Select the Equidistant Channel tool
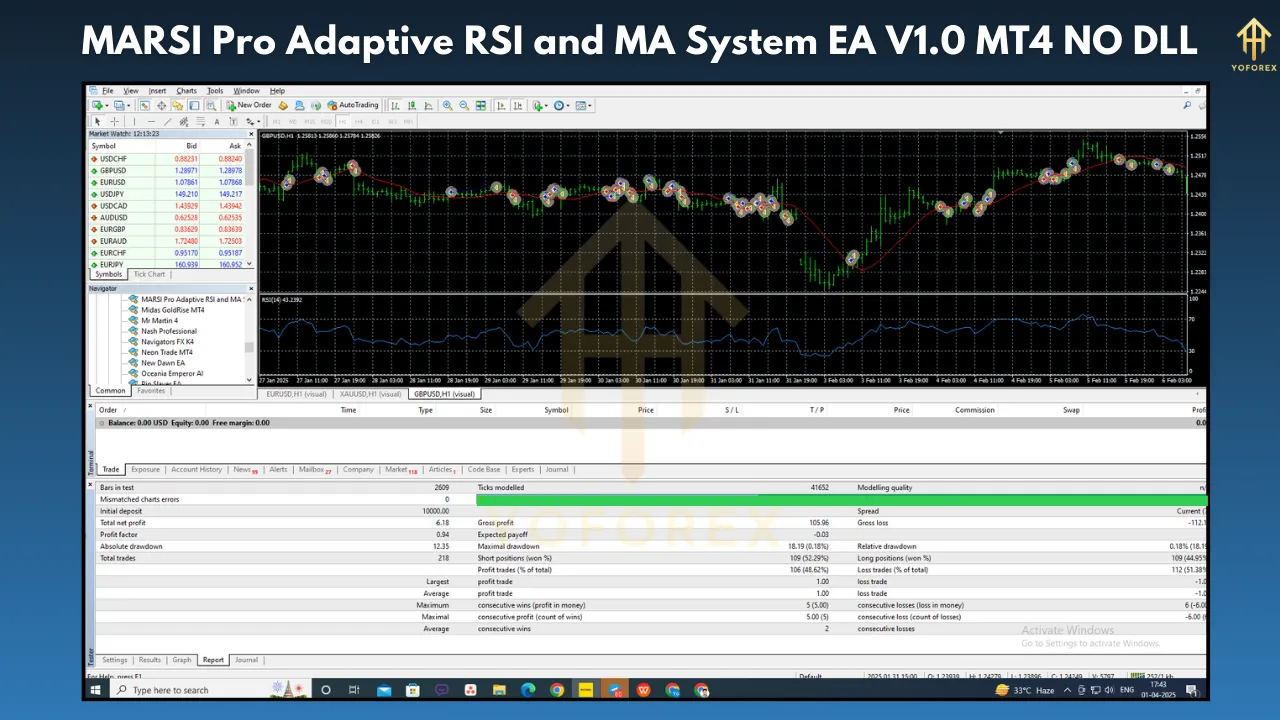 [184, 122]
